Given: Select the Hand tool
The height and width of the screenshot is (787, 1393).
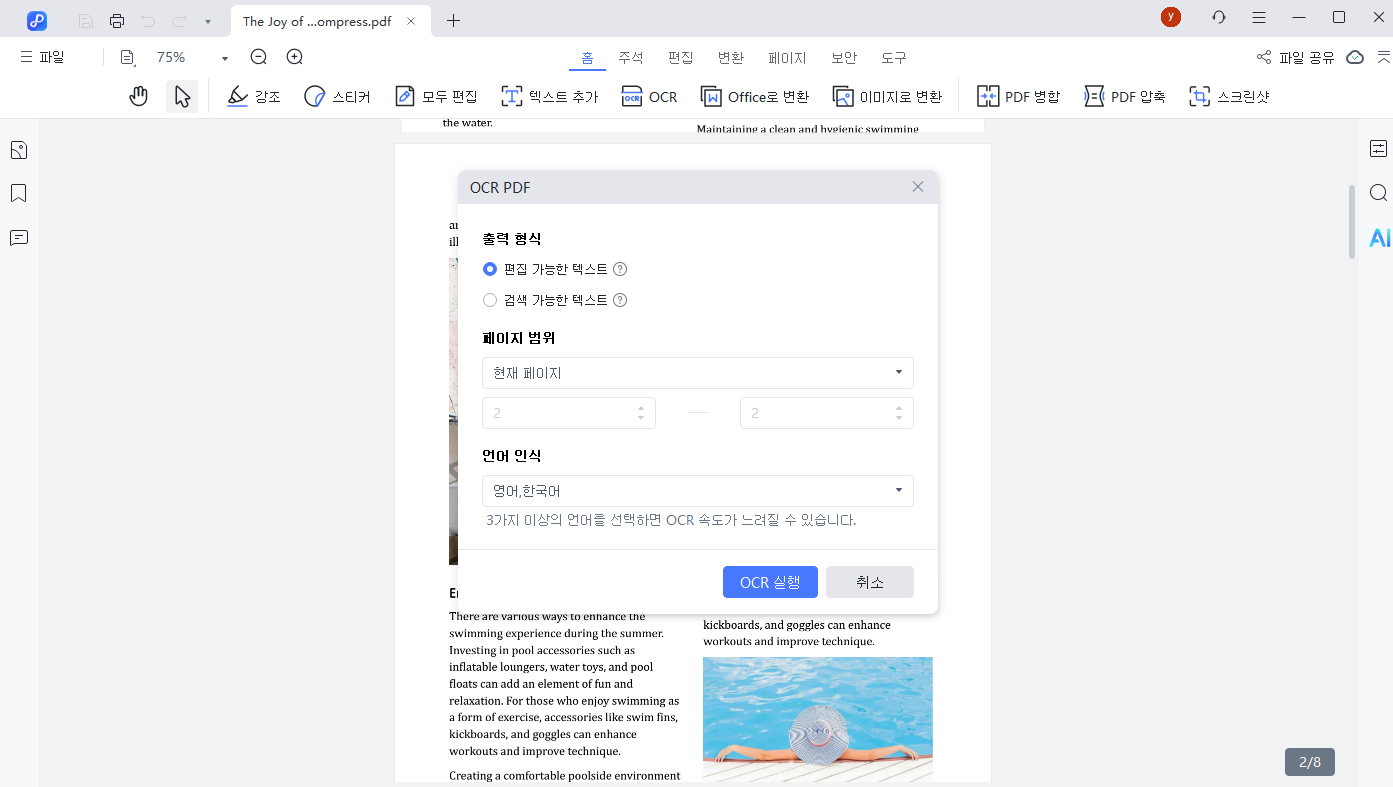Looking at the screenshot, I should point(138,95).
